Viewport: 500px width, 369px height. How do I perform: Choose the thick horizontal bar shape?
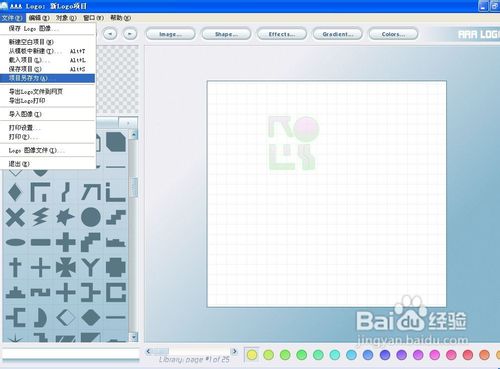pyautogui.click(x=40, y=242)
